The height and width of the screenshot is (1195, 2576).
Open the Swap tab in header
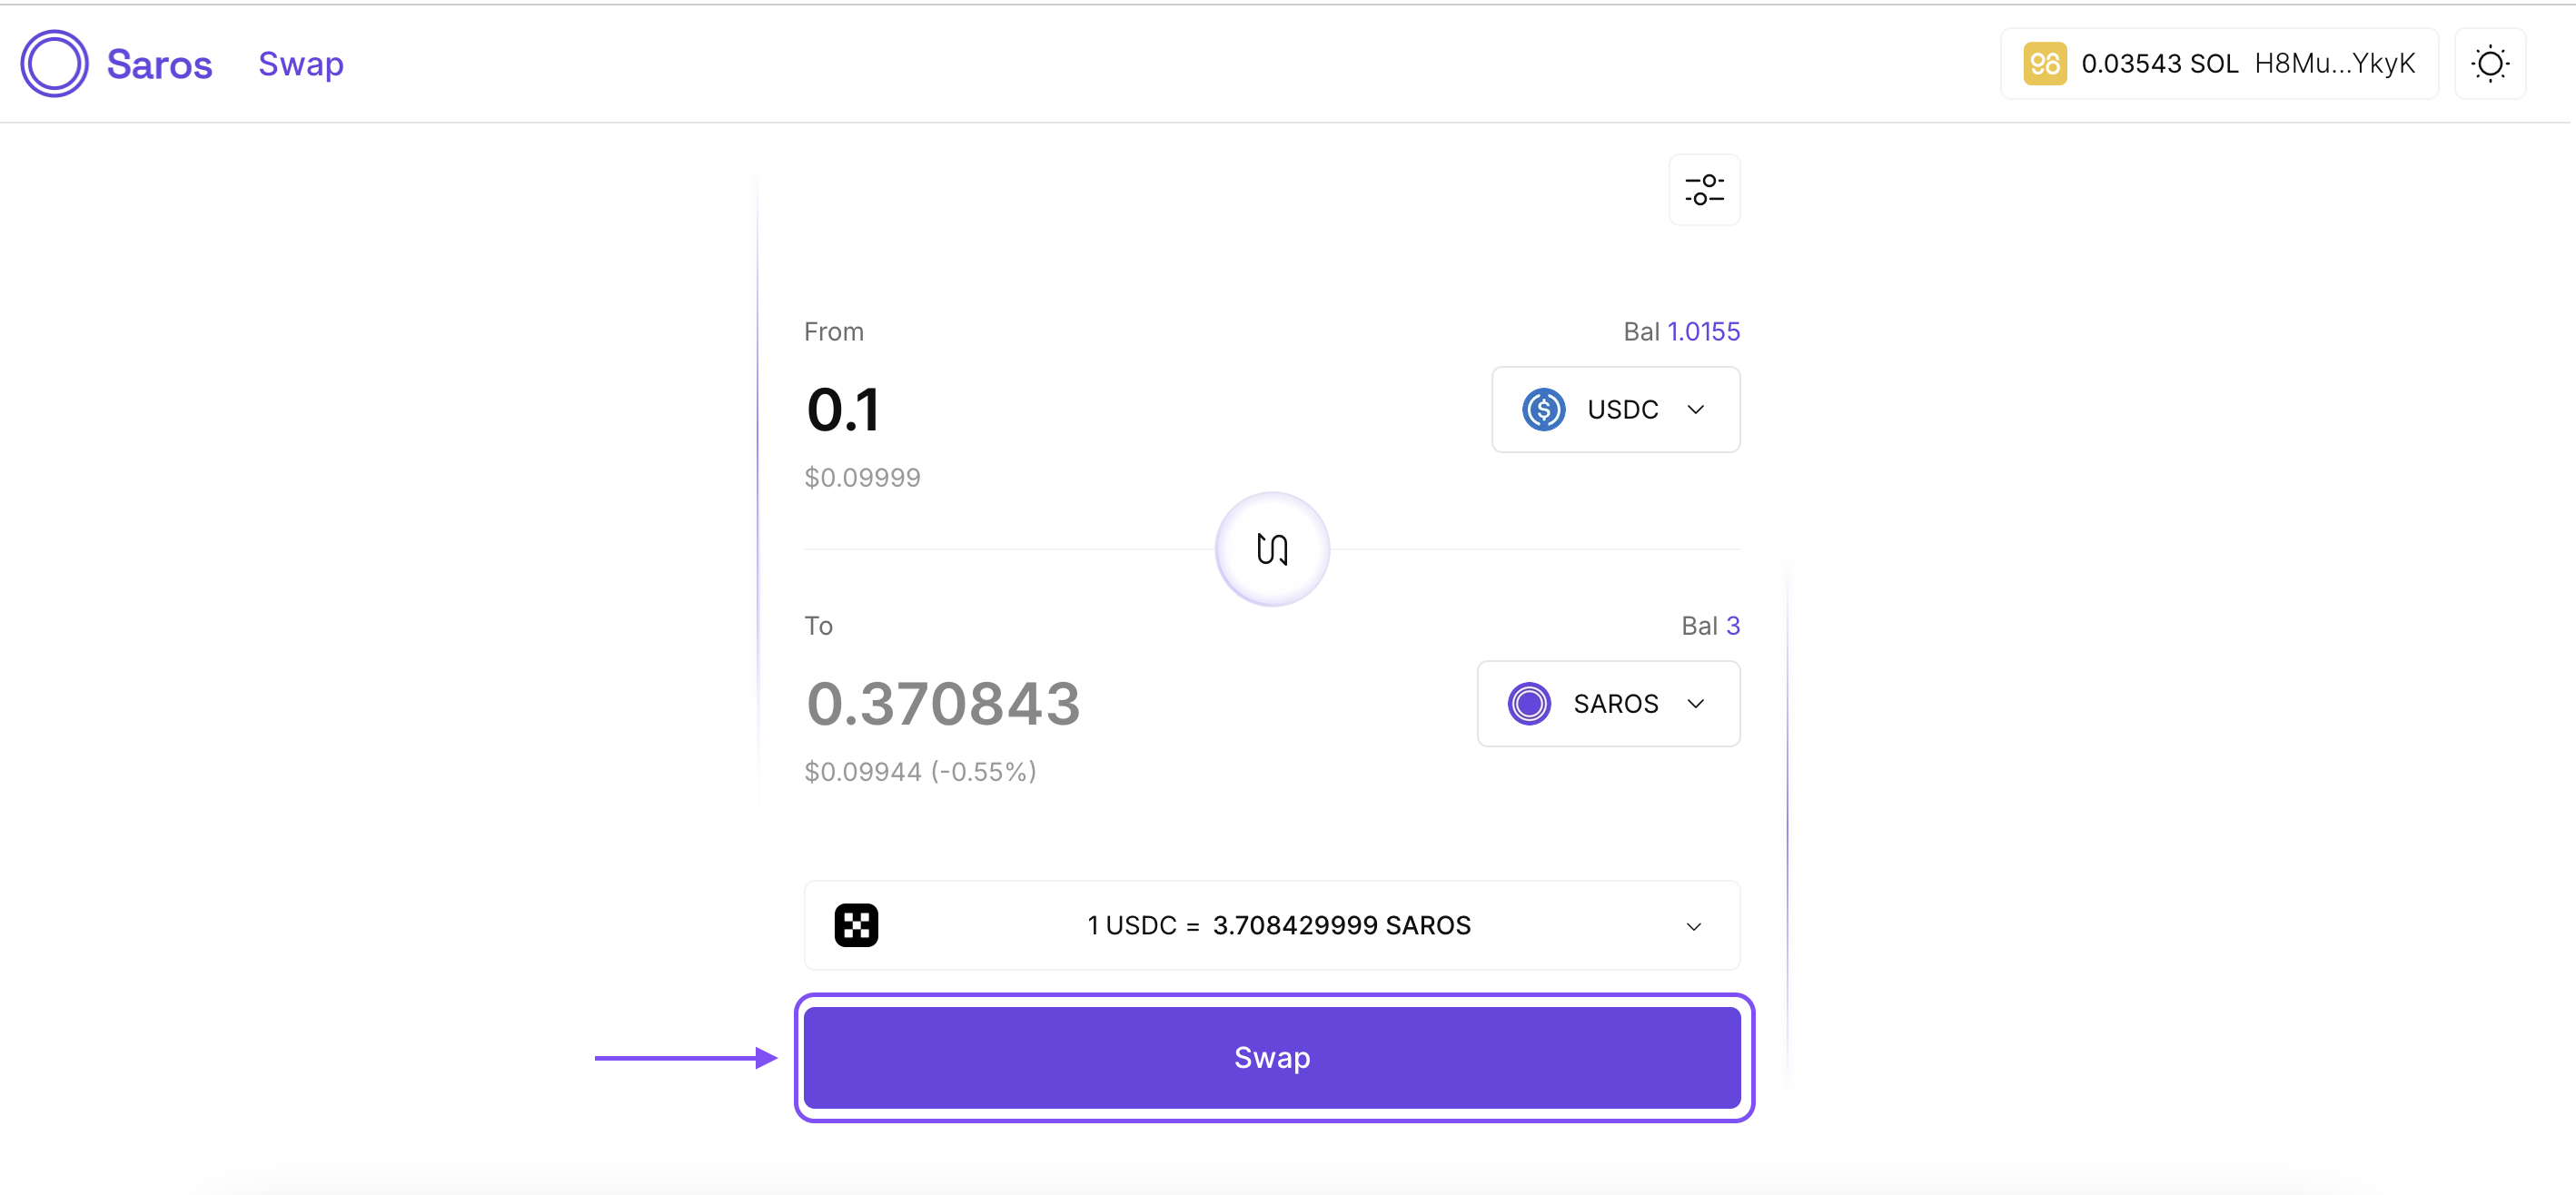click(301, 64)
